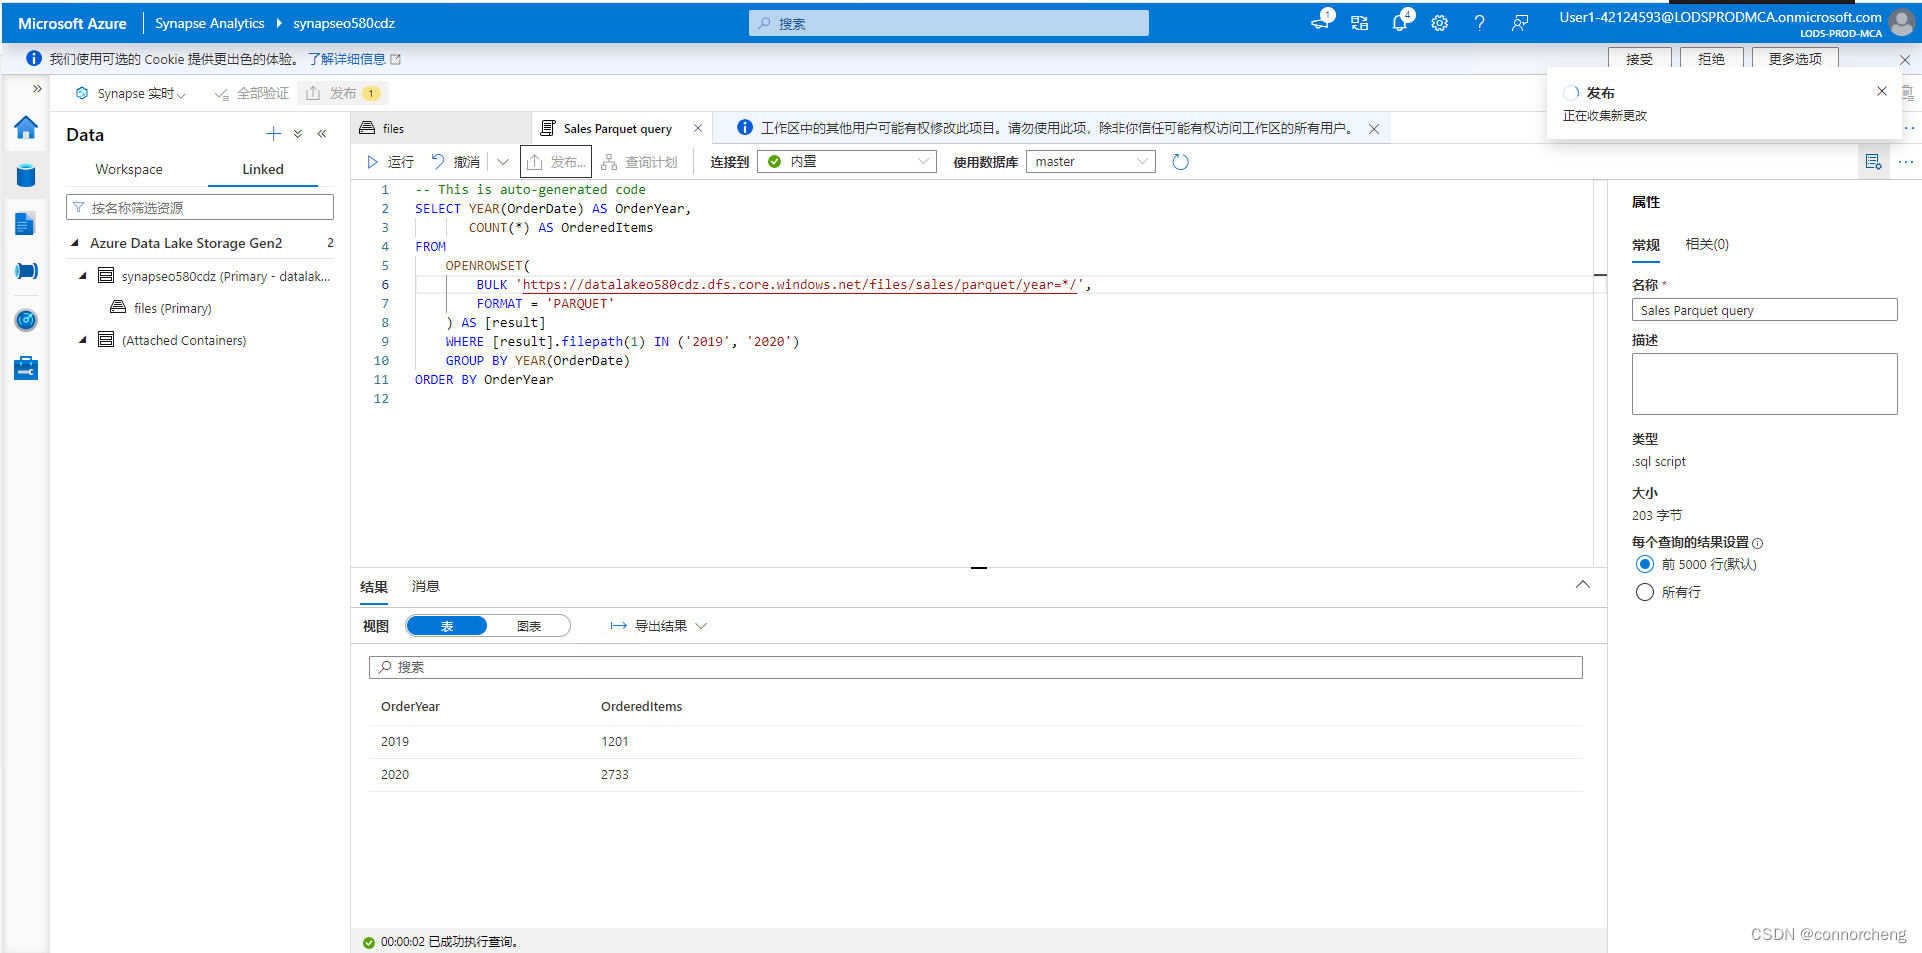
Task: Collapse the Data panel with double chevron
Action: click(322, 134)
